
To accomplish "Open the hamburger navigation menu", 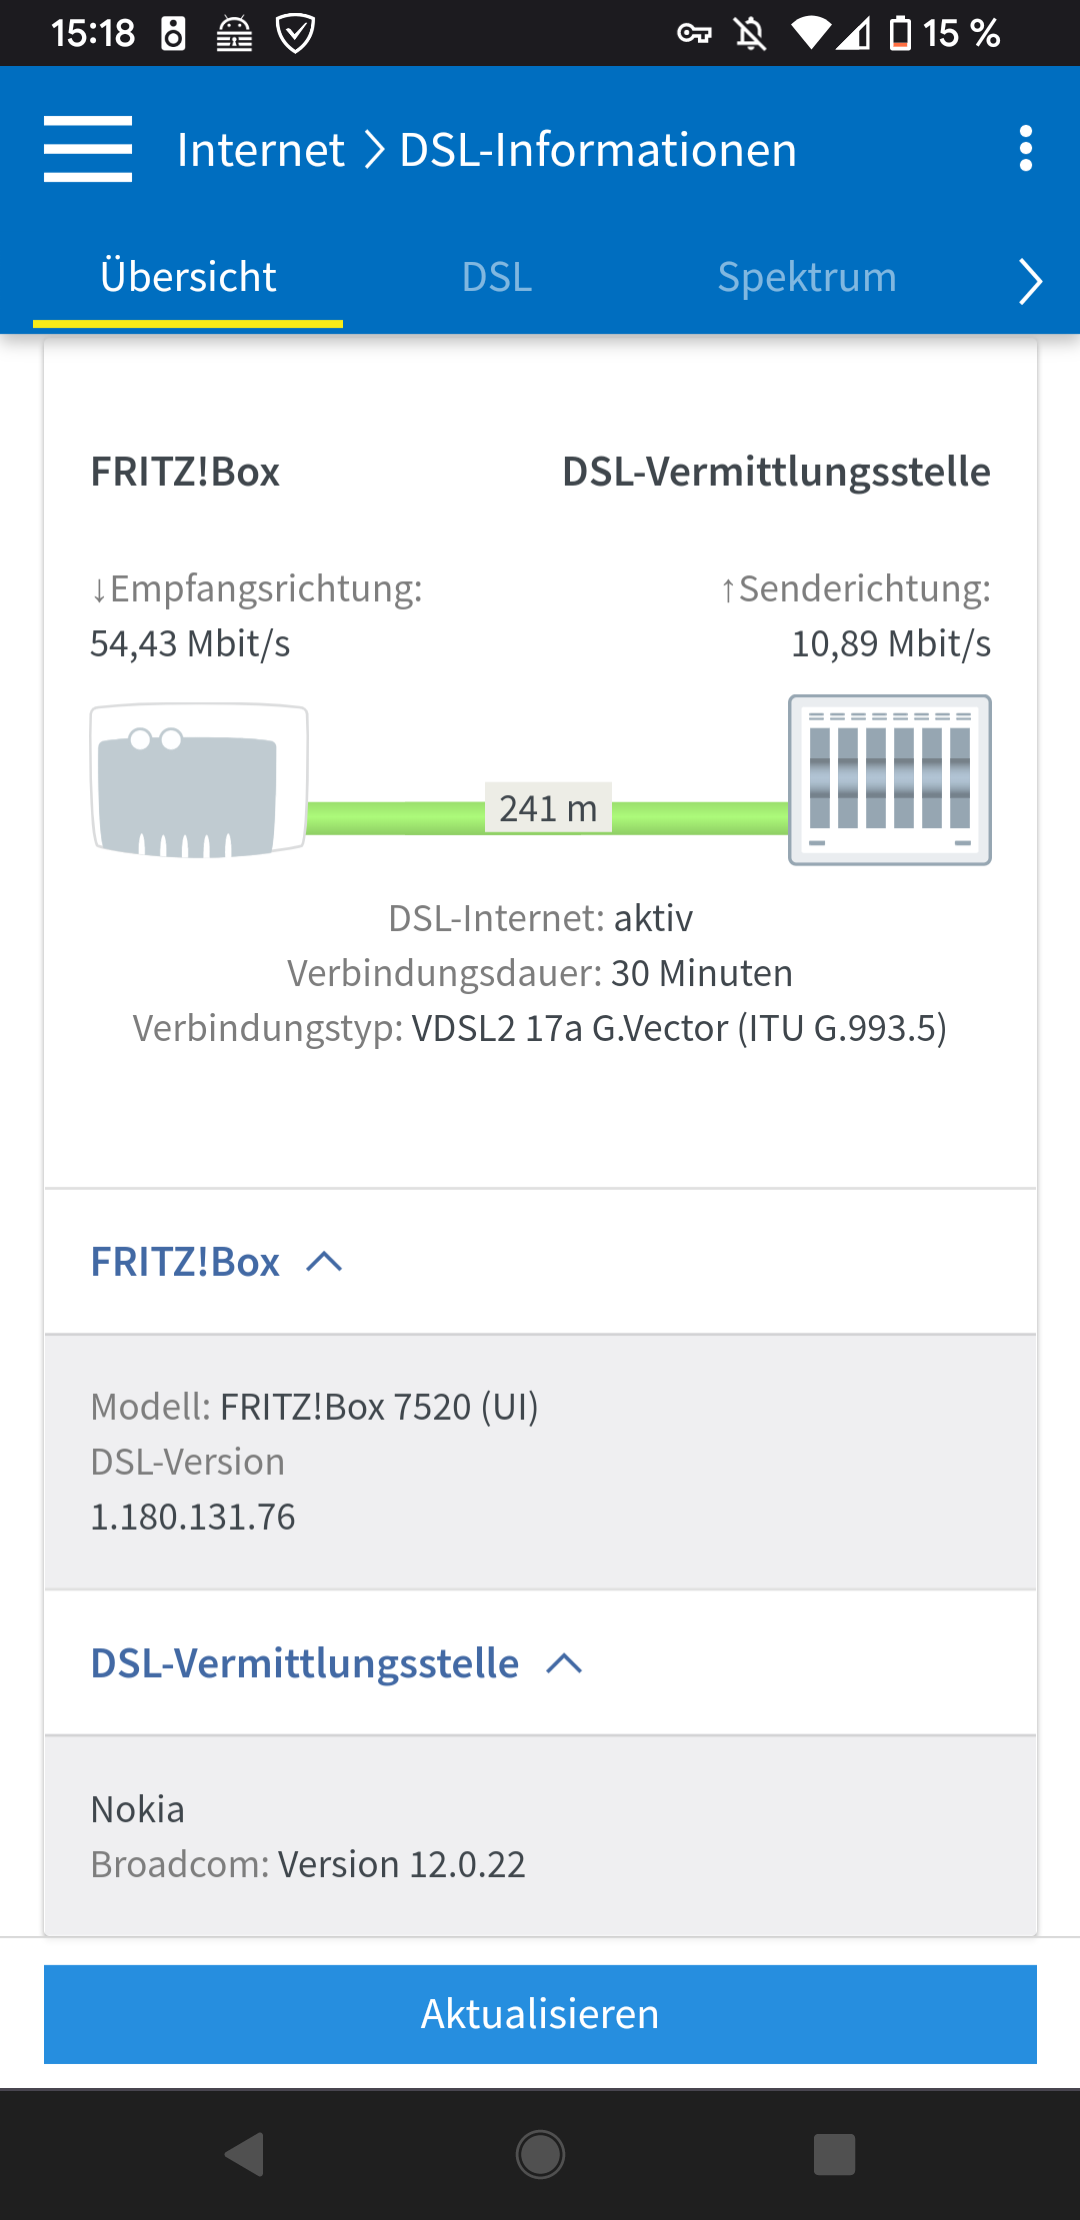I will coord(88,149).
